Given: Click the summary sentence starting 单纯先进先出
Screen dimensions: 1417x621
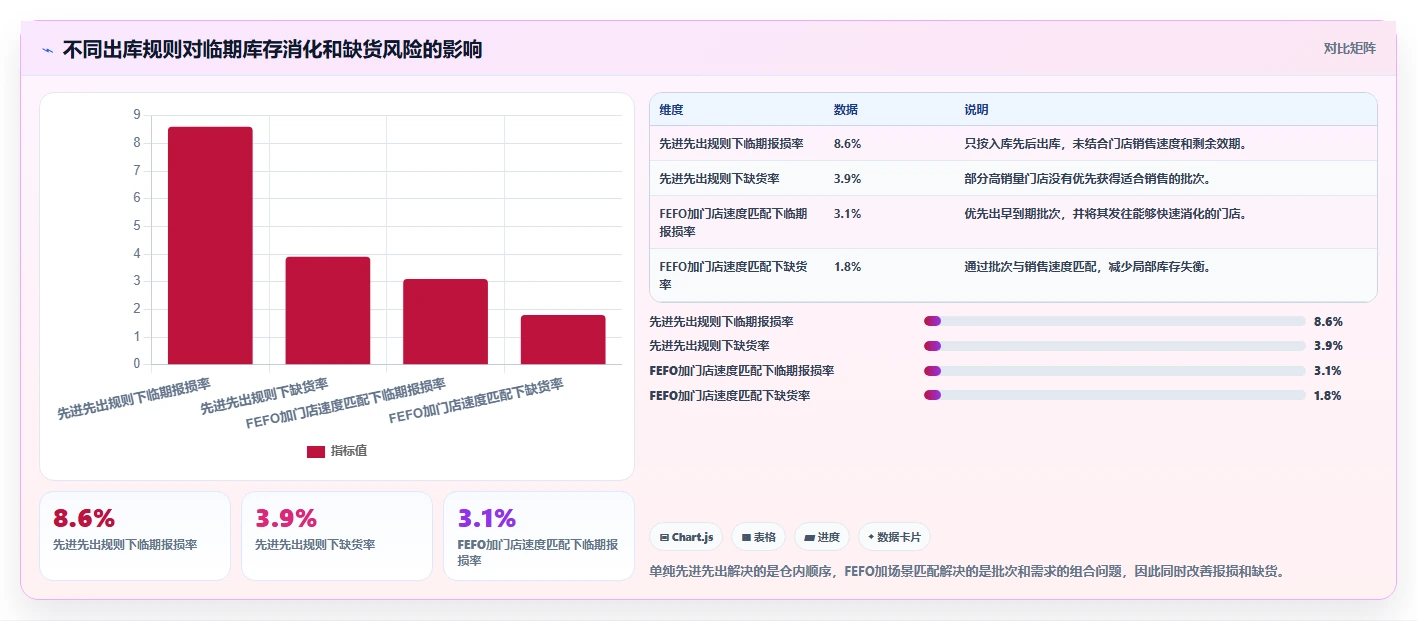Looking at the screenshot, I should 966,572.
